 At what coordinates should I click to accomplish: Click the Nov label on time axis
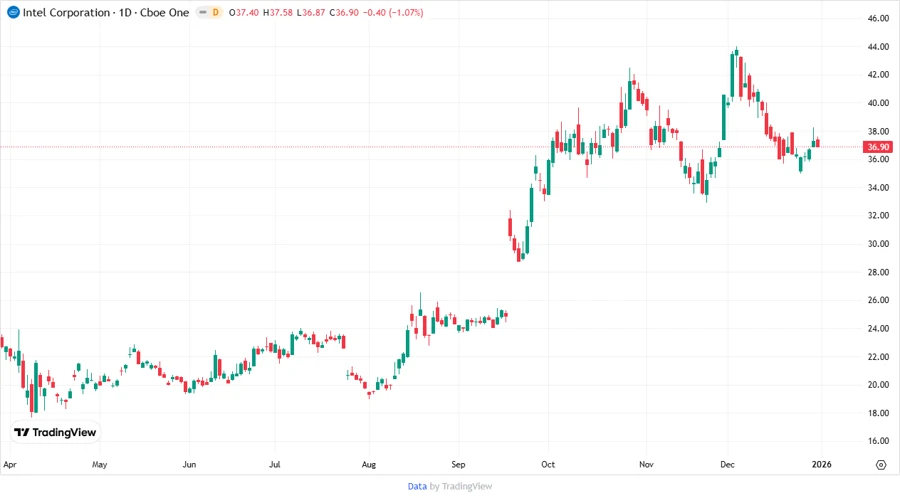click(646, 464)
